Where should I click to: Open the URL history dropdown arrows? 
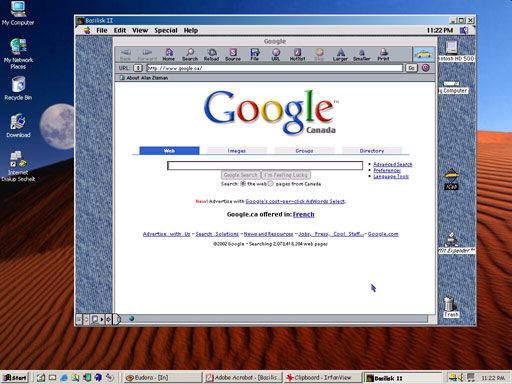coord(138,68)
